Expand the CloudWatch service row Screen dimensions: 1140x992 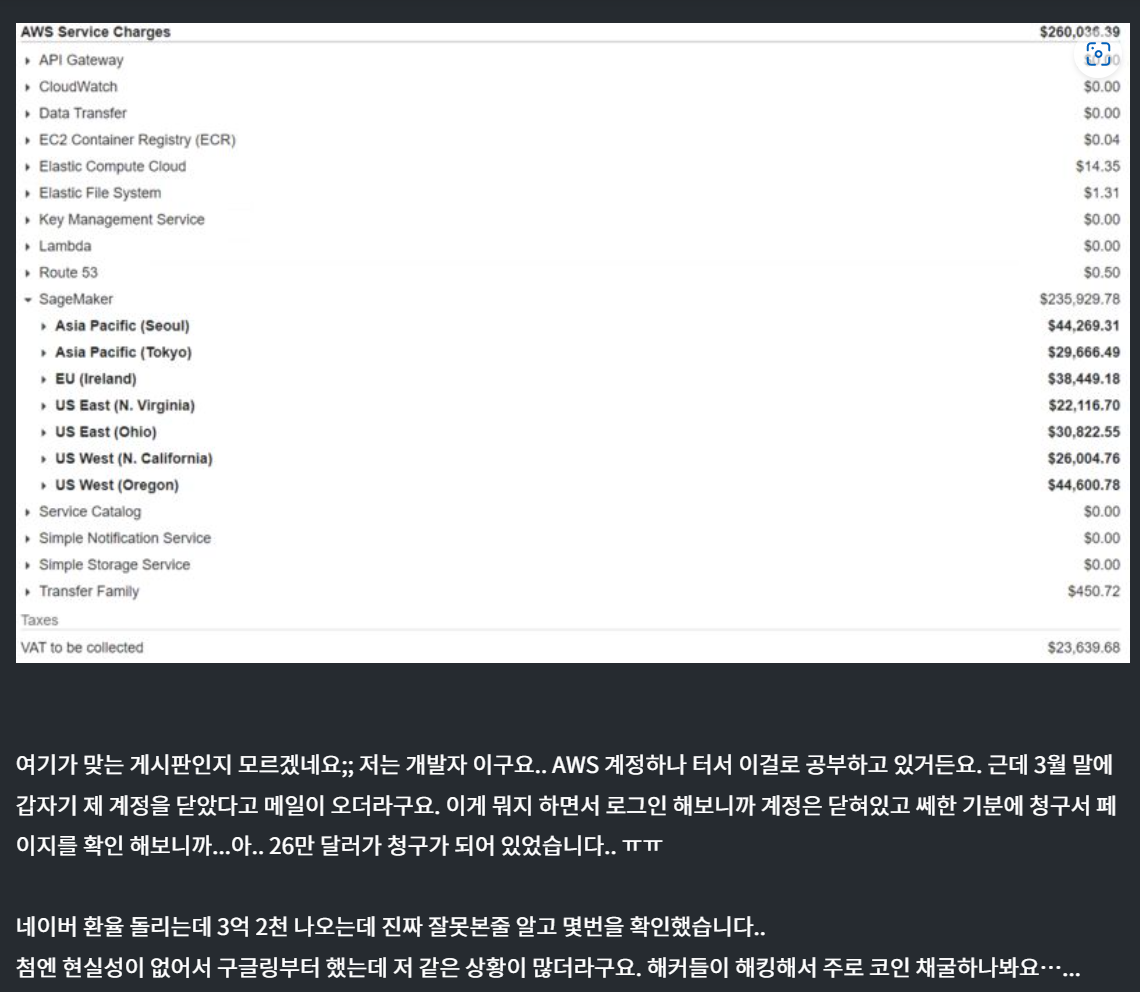pos(28,86)
